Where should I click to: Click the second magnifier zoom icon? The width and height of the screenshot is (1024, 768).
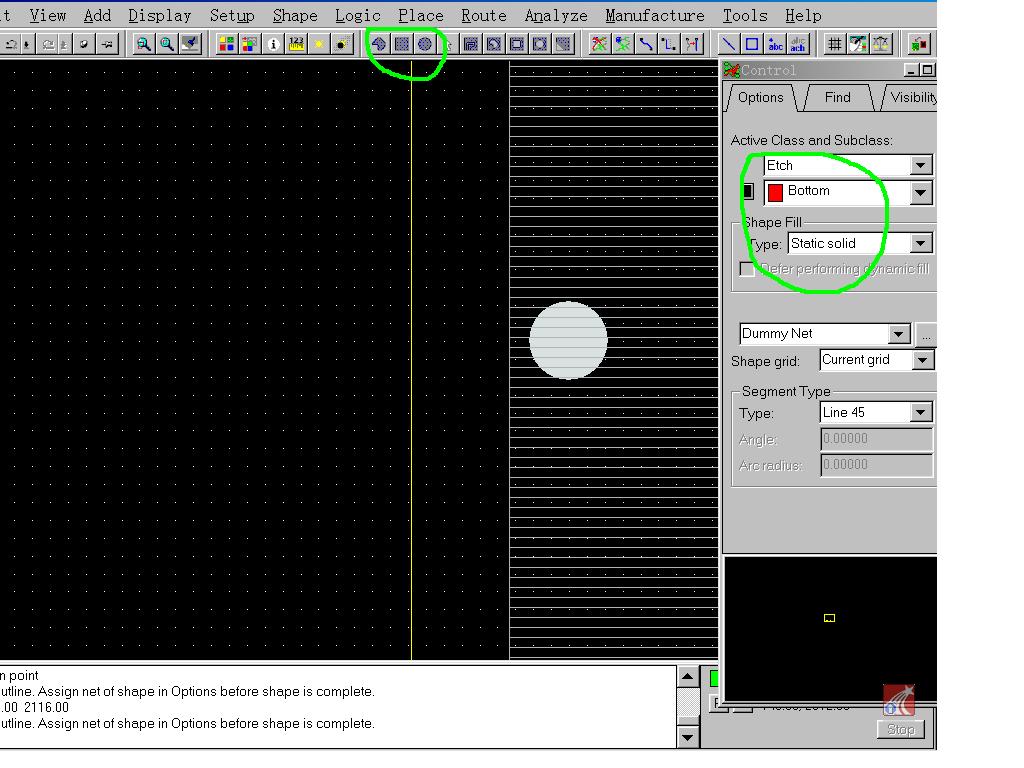tap(167, 44)
